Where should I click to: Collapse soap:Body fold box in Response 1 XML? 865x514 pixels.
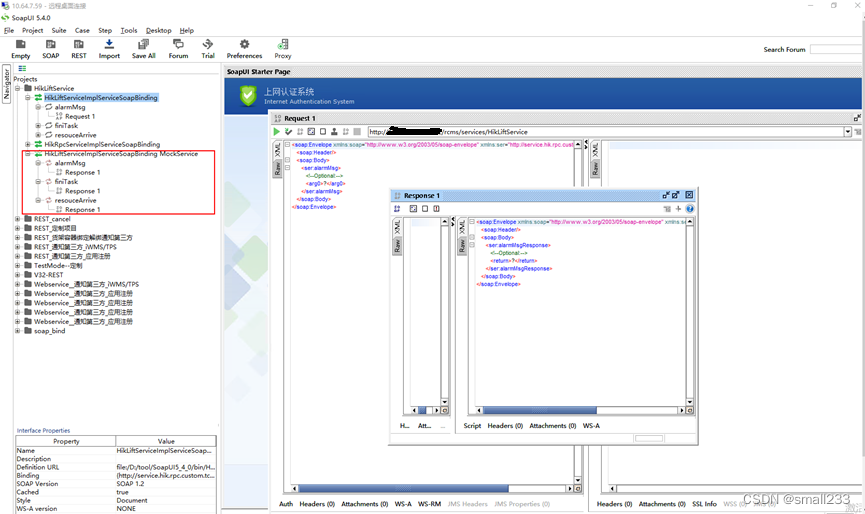coord(472,237)
